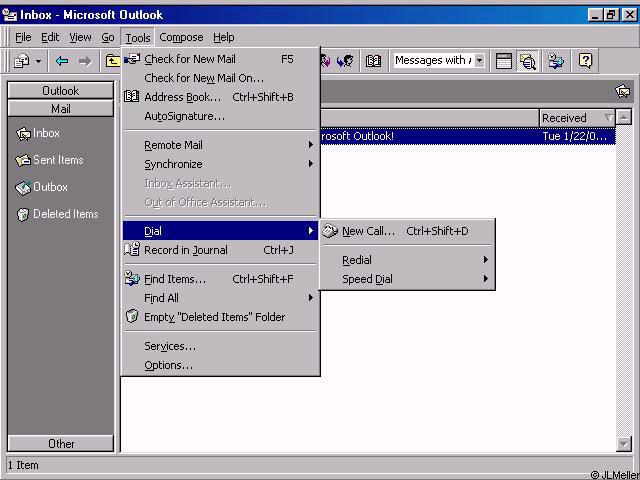Screen dimensions: 640x480
Task: Open the Go menu
Action: point(108,38)
